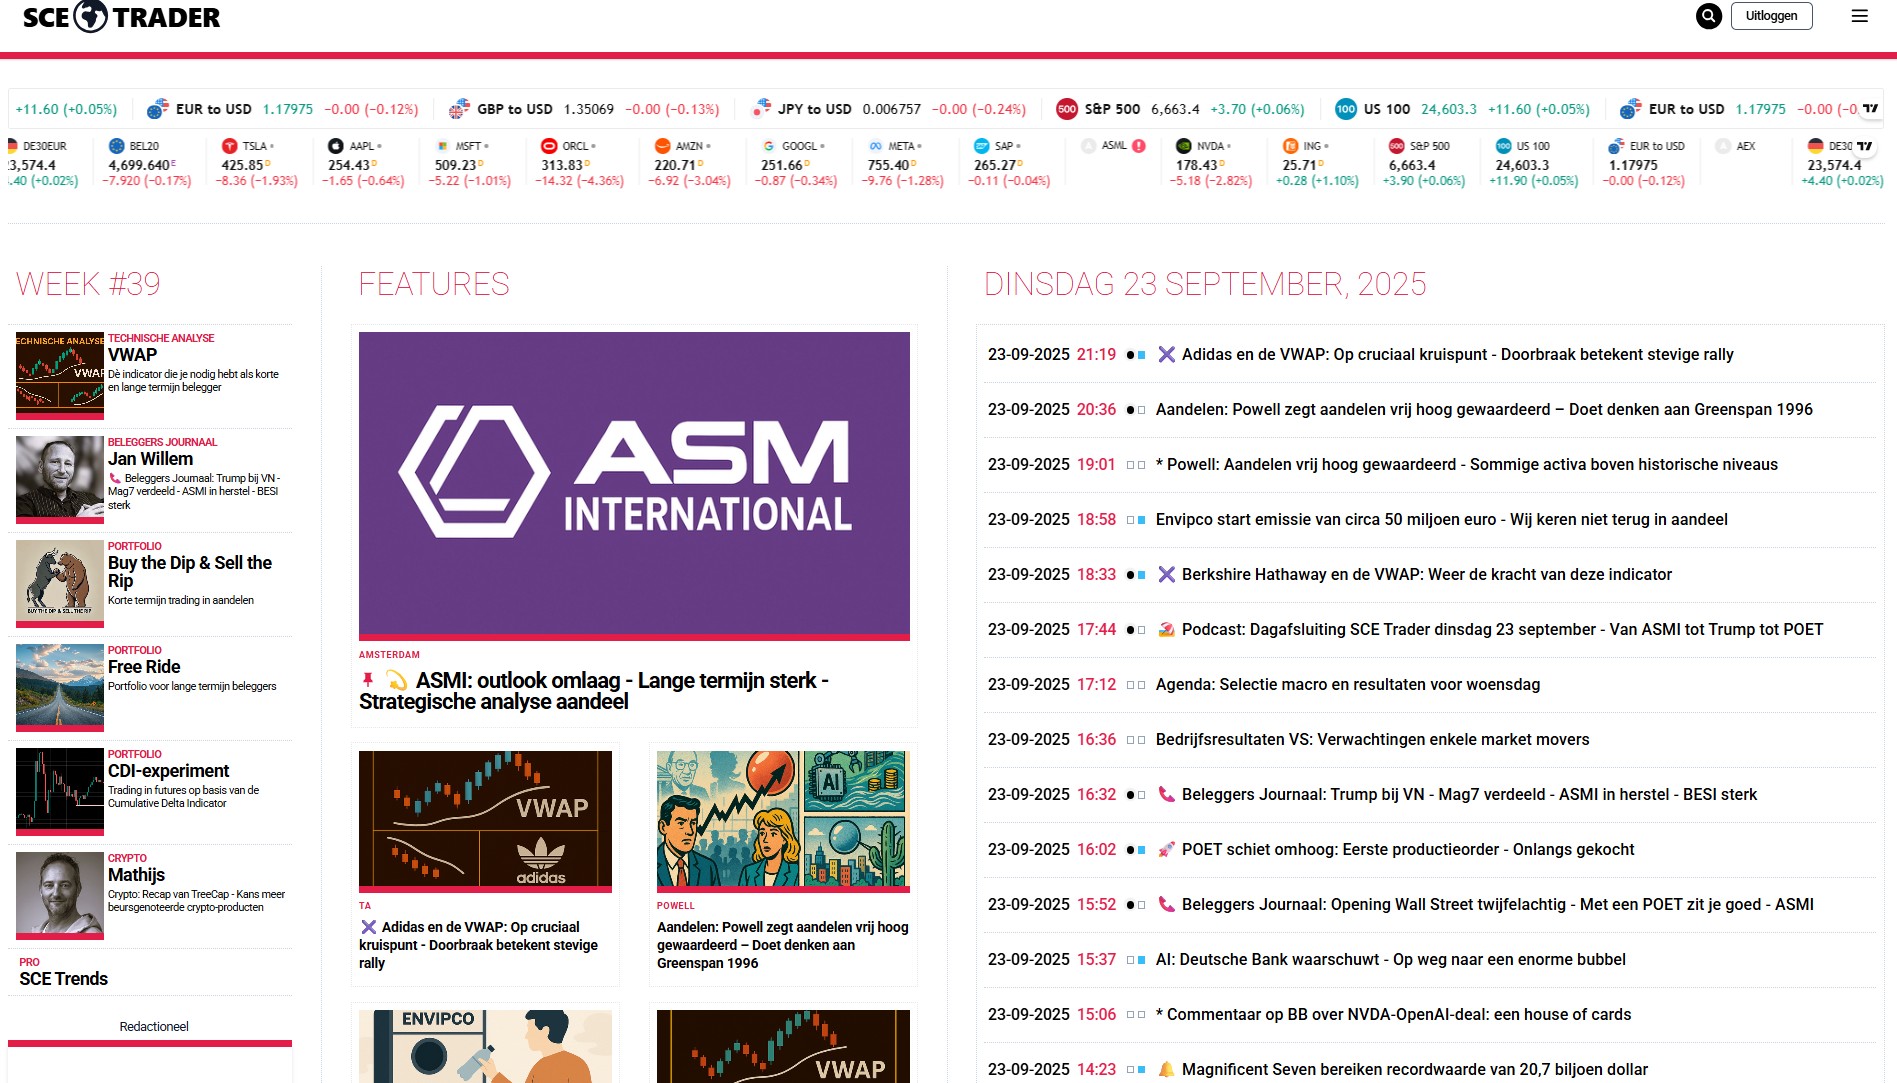Click the CRYPTO category label
The image size is (1897, 1083).
pos(127,858)
